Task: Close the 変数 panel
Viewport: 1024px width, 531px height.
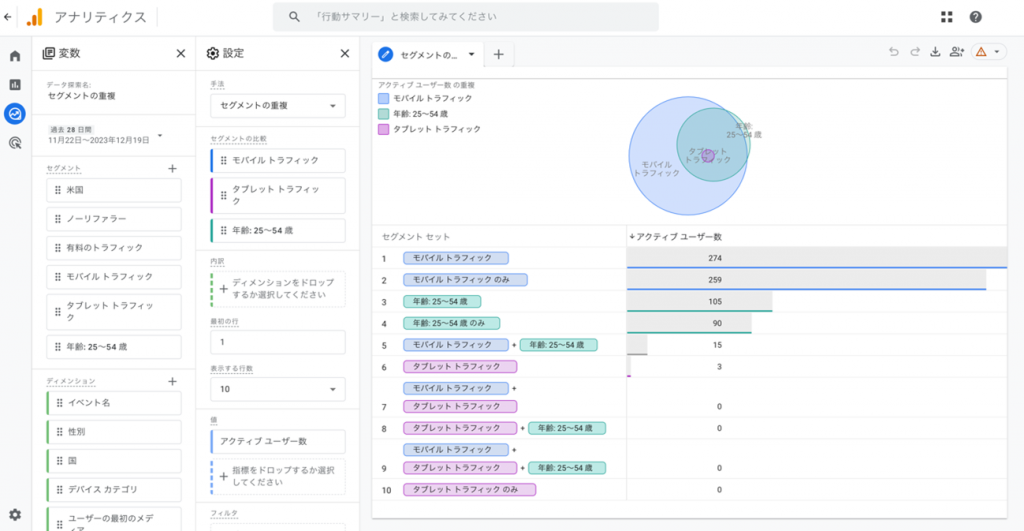Action: pos(181,54)
